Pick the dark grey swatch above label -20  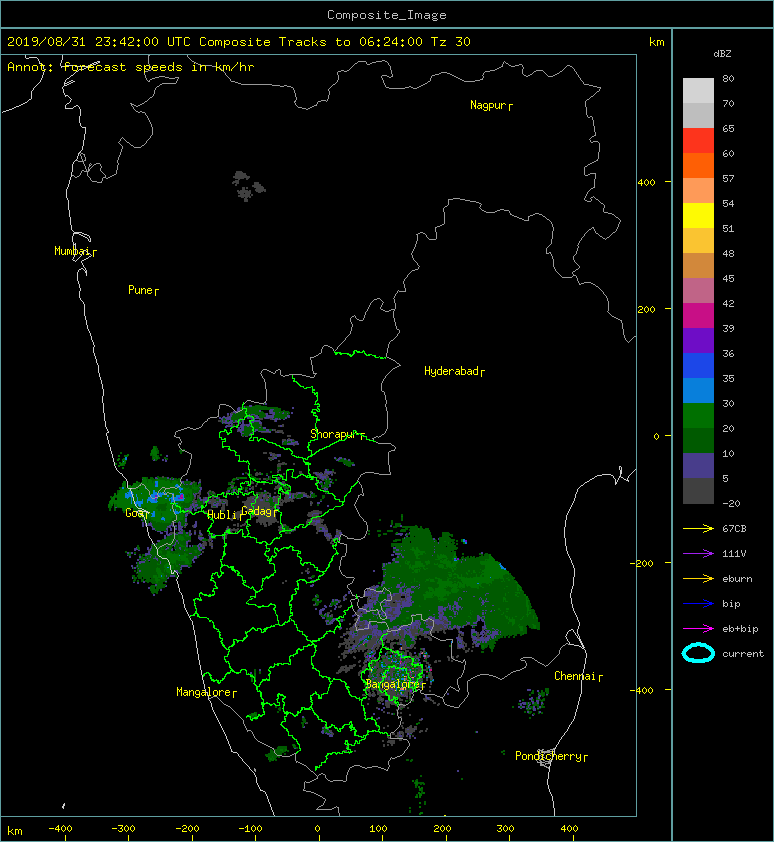click(698, 491)
